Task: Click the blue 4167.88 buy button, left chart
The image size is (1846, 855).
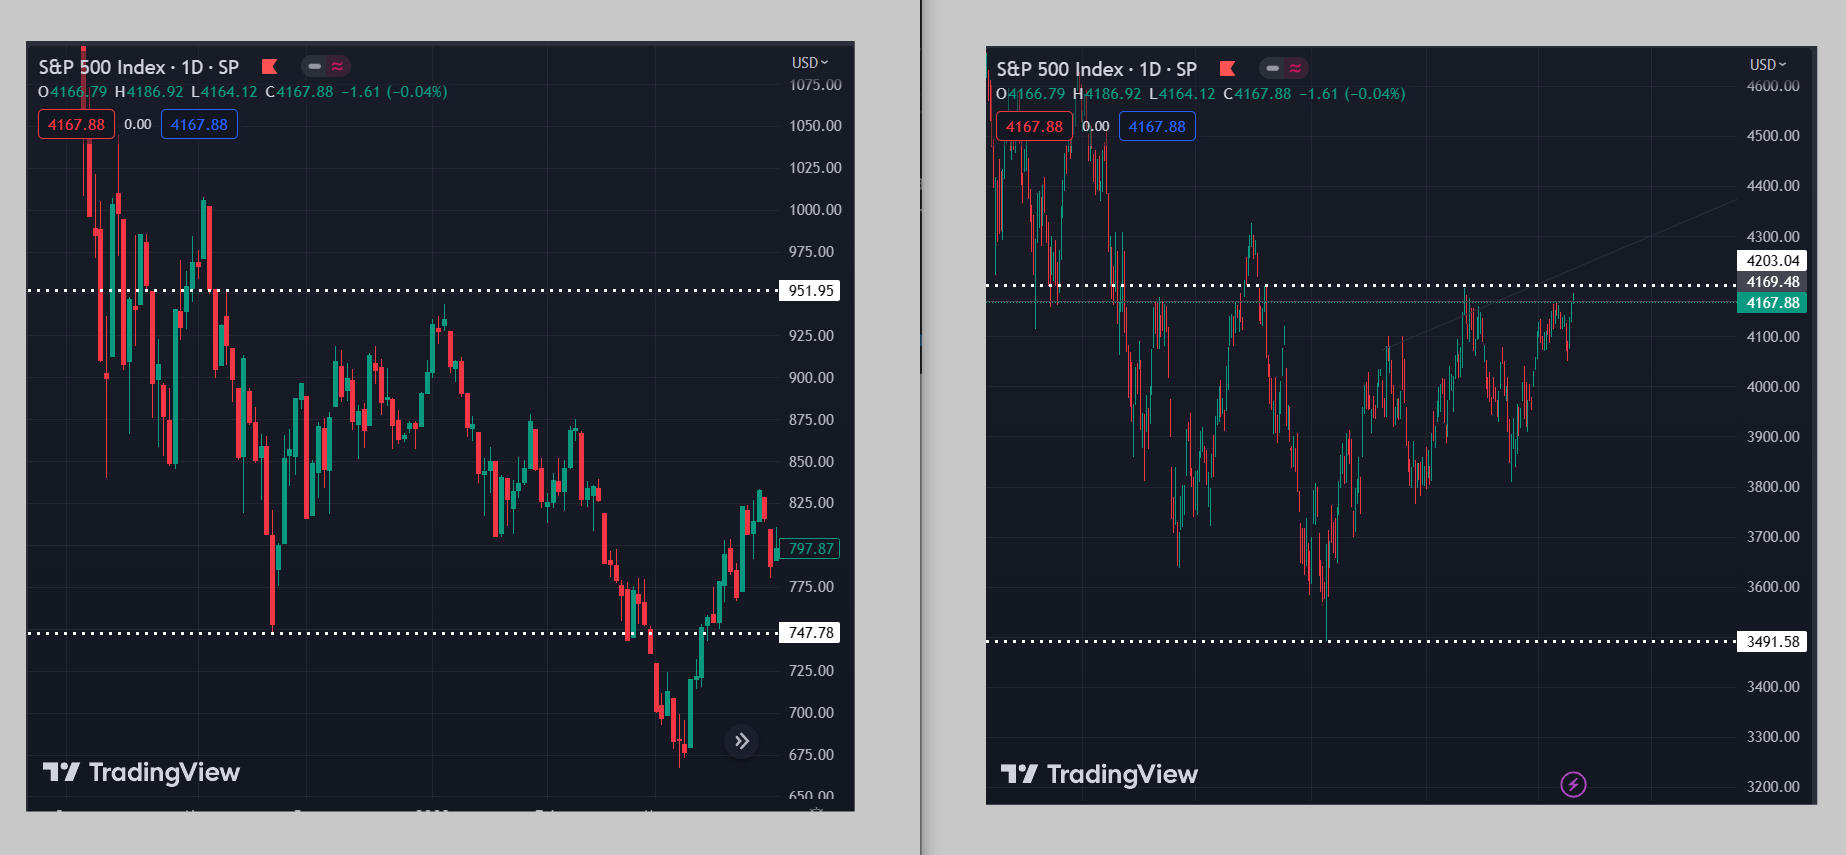Action: click(199, 125)
